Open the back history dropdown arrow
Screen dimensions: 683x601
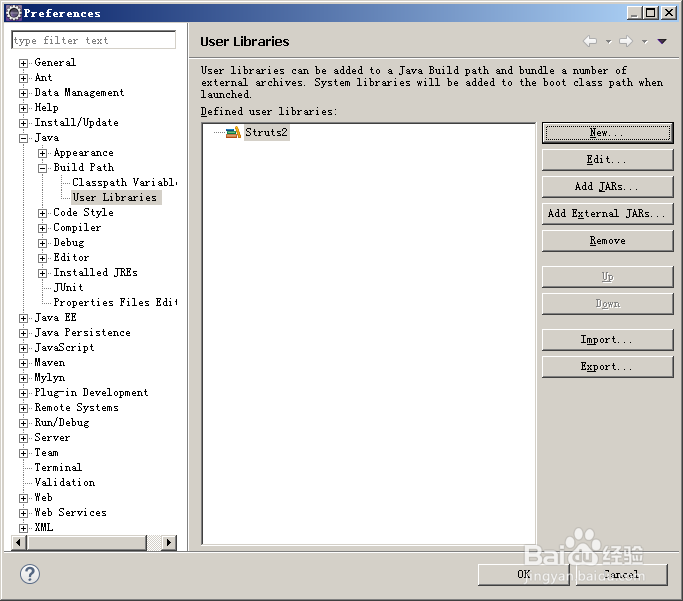(x=609, y=42)
